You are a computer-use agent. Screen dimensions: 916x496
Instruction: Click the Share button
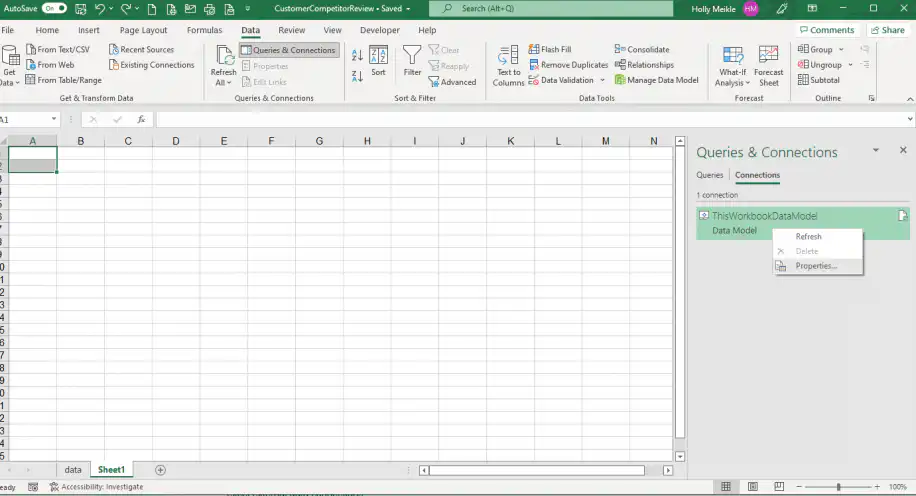(888, 30)
